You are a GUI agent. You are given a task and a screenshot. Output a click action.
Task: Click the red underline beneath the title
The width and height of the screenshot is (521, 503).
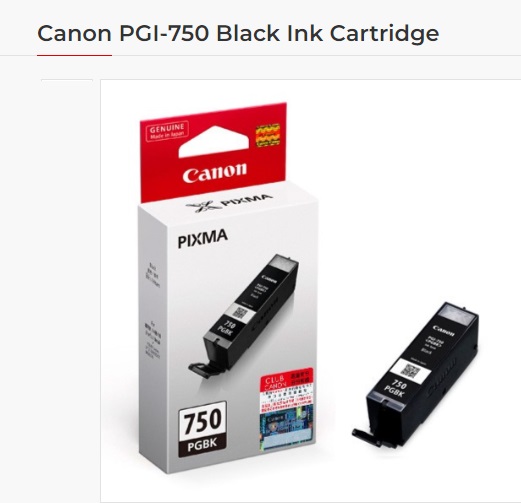coord(74,55)
